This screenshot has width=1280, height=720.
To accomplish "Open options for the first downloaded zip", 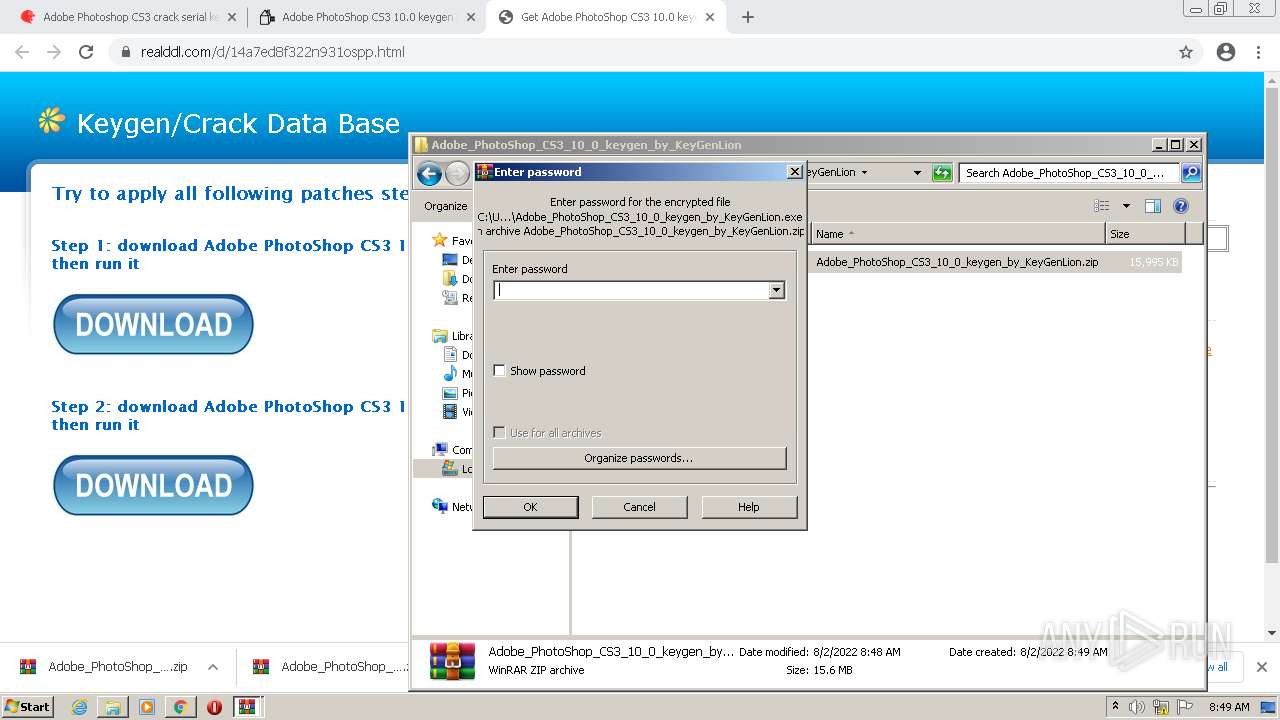I will point(213,667).
